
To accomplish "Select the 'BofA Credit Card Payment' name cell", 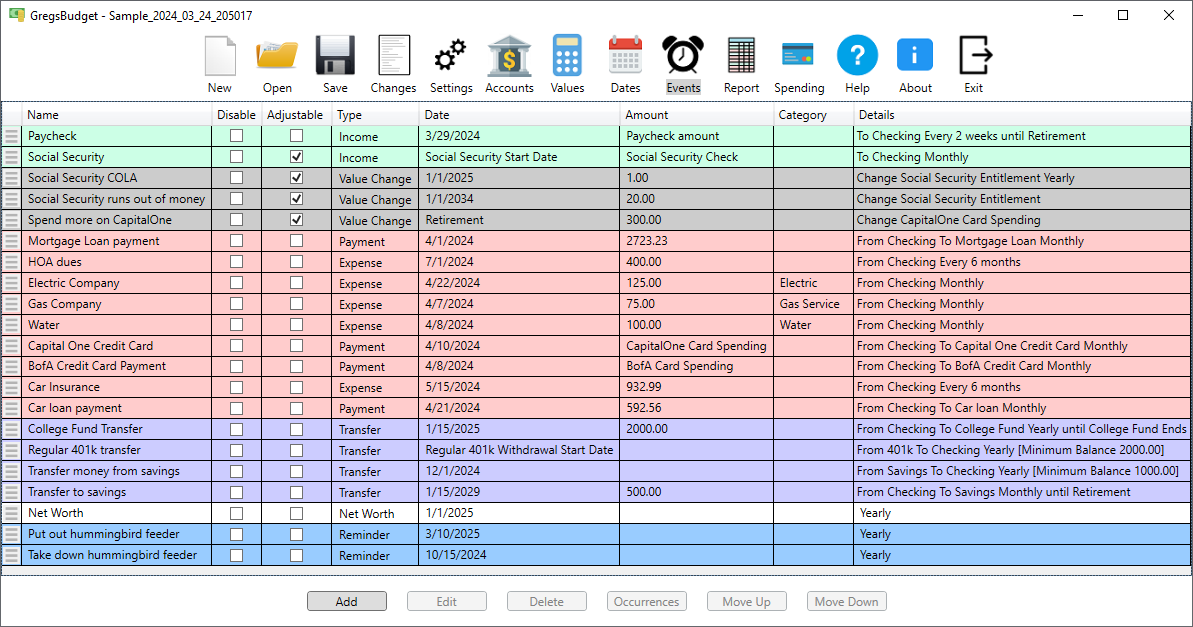I will 116,366.
